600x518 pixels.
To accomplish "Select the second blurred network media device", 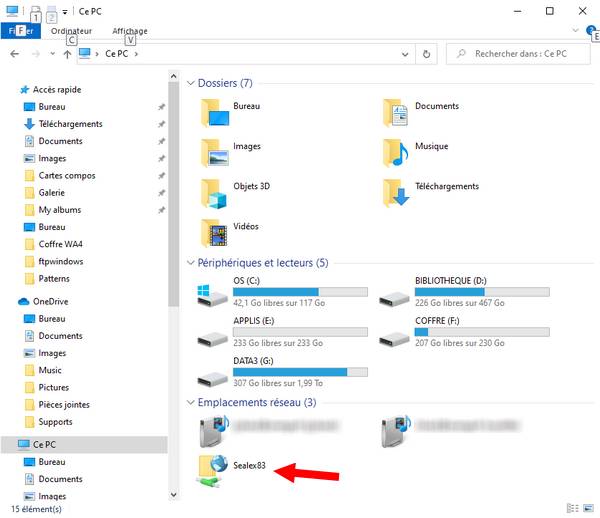I will [x=451, y=432].
